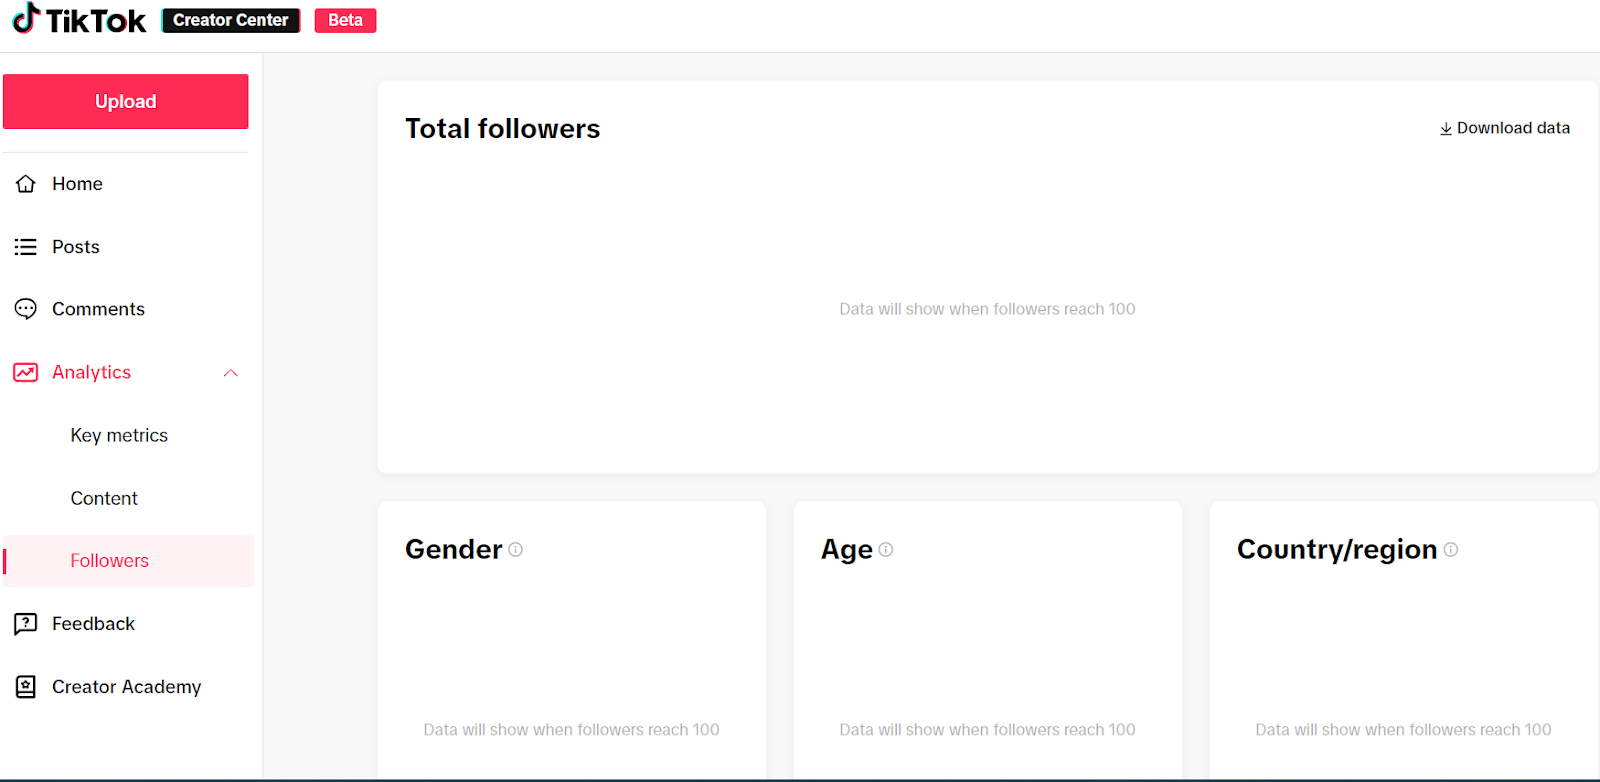Click the Download data link
The width and height of the screenshot is (1600, 782).
tap(1505, 128)
